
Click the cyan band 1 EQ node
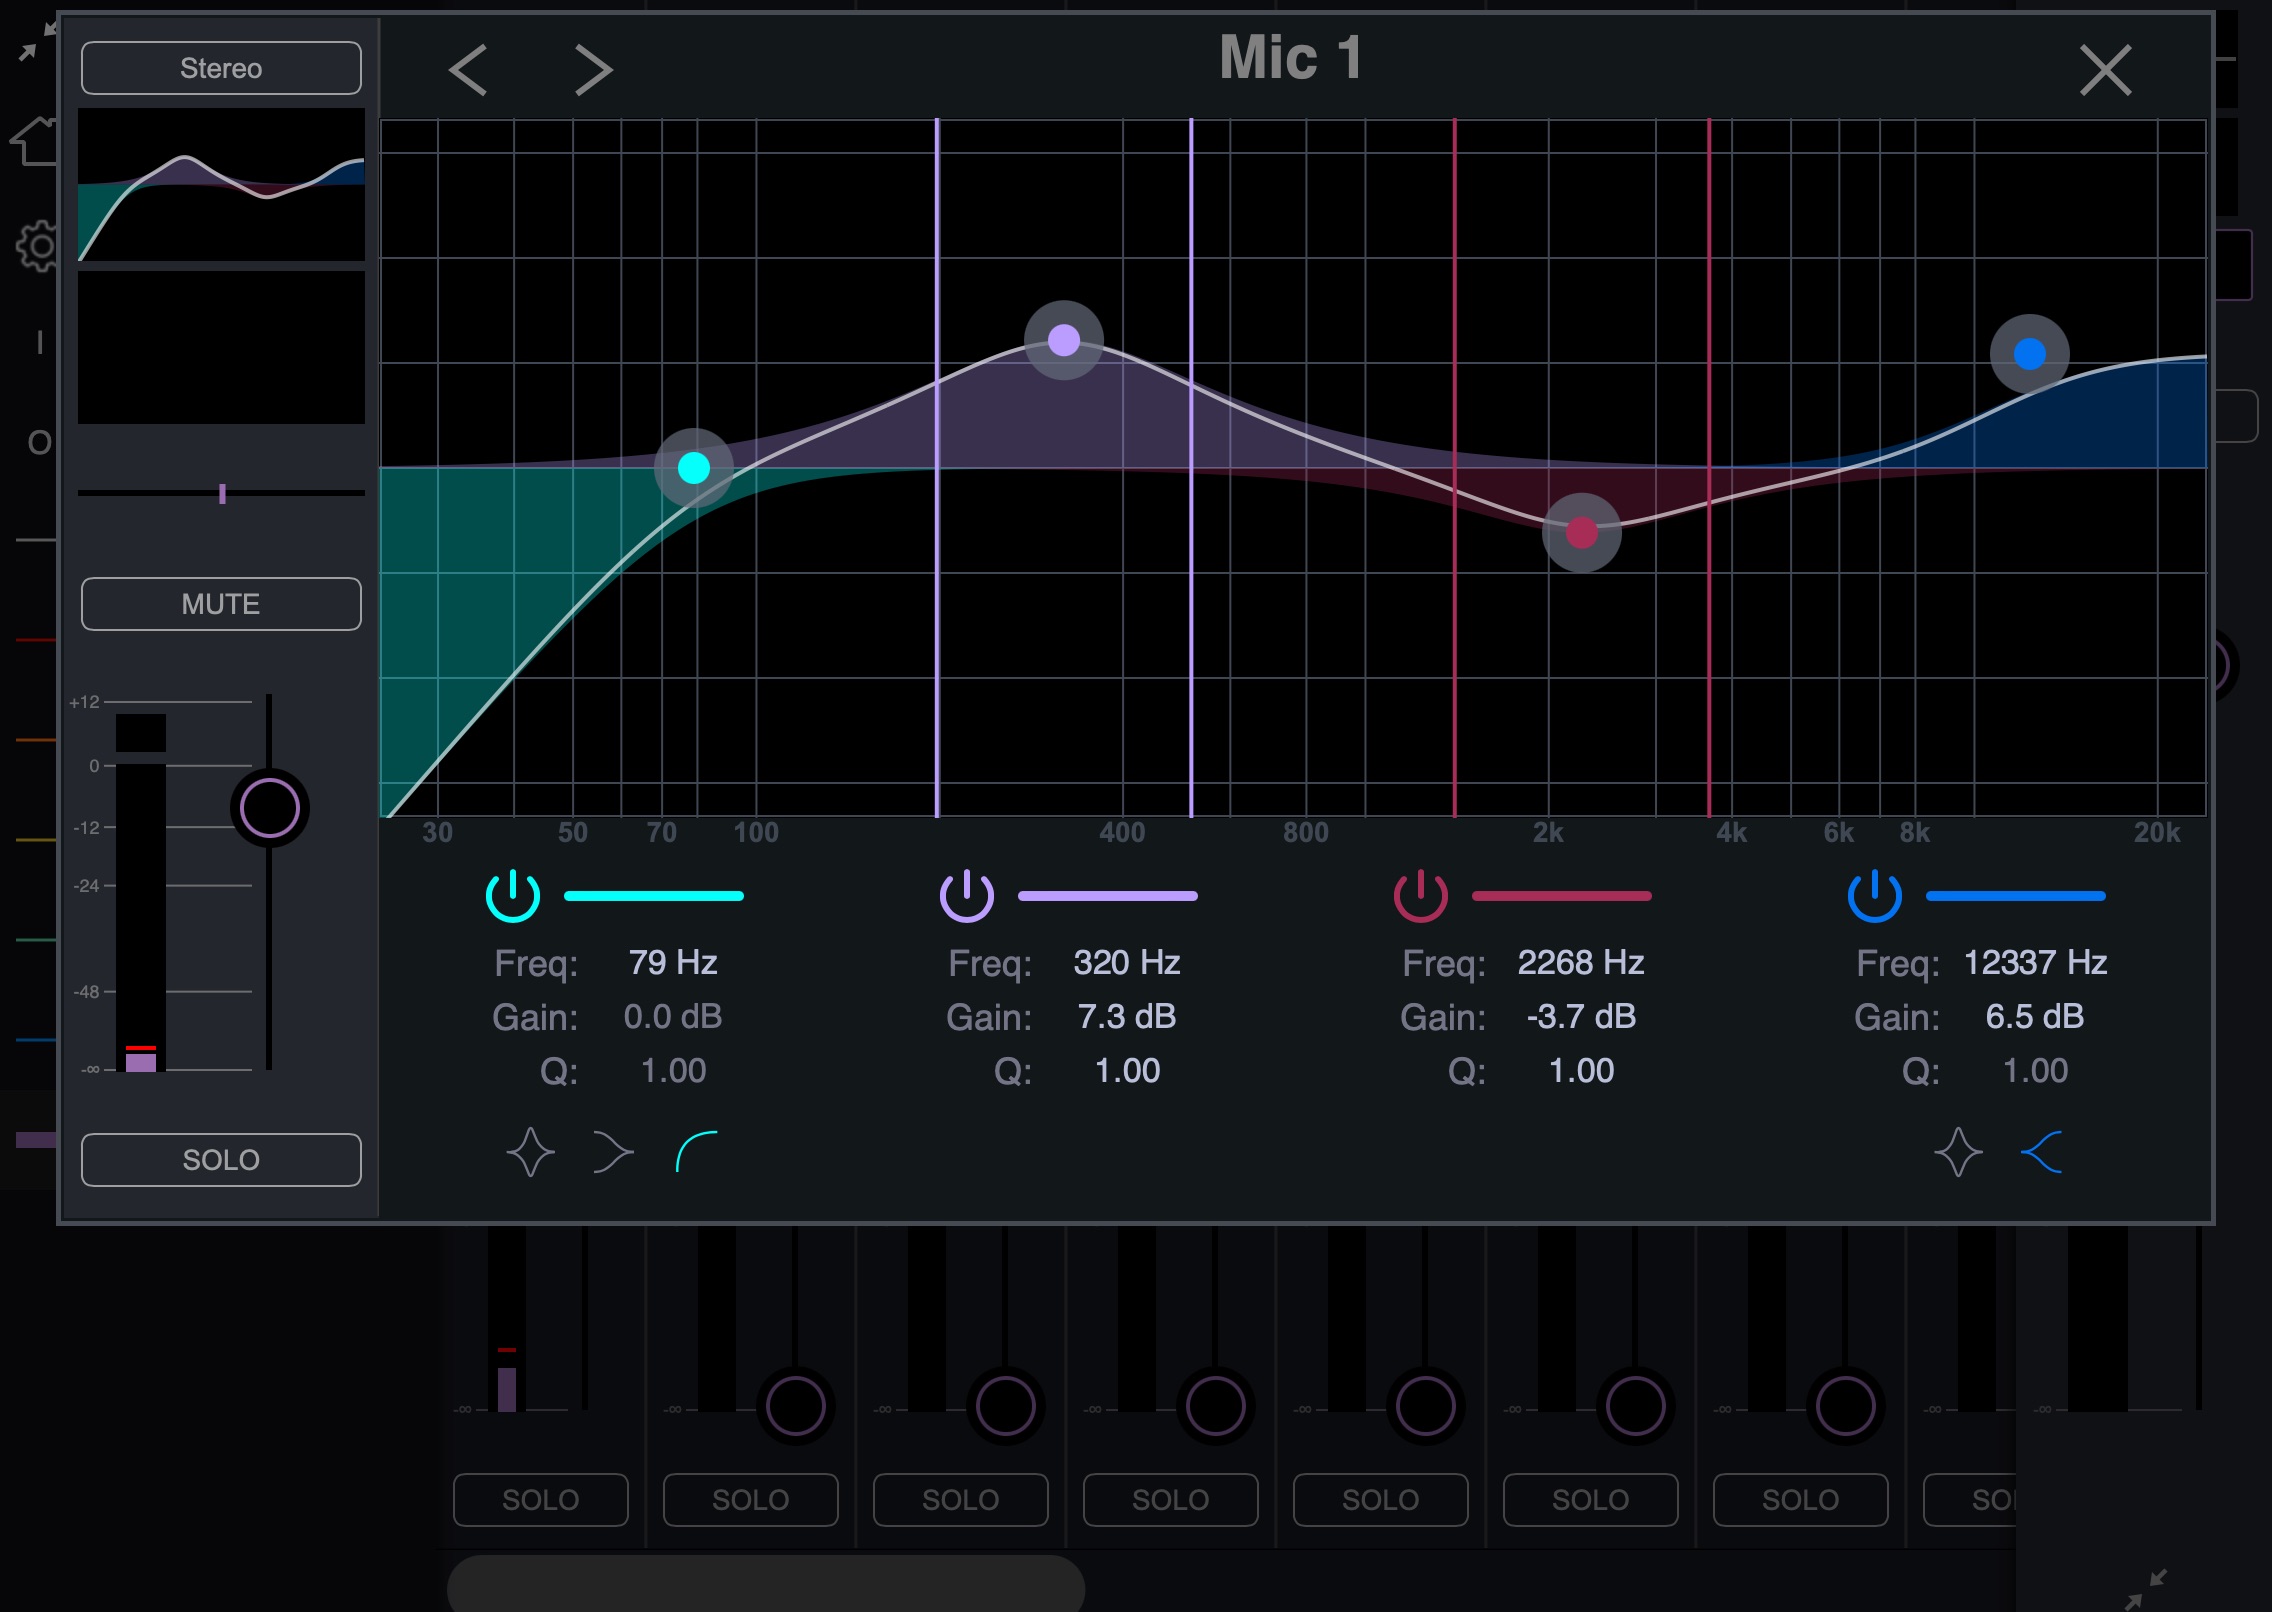[694, 468]
